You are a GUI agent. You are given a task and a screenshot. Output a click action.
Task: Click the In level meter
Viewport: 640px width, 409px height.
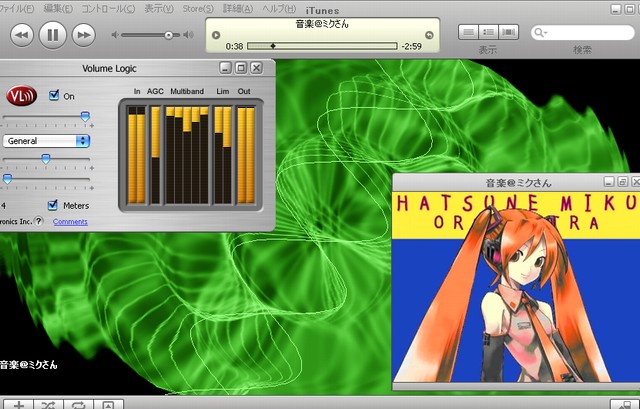(x=137, y=155)
